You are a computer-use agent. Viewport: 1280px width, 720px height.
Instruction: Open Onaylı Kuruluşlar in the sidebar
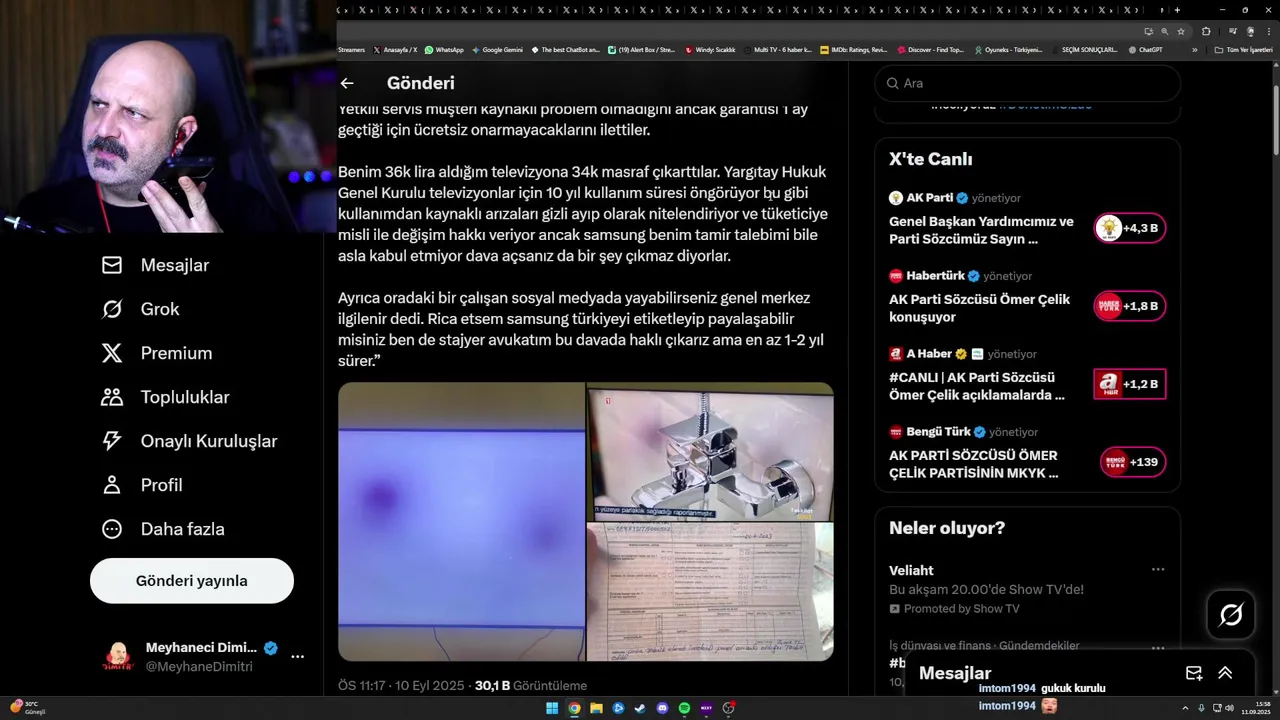click(190, 441)
